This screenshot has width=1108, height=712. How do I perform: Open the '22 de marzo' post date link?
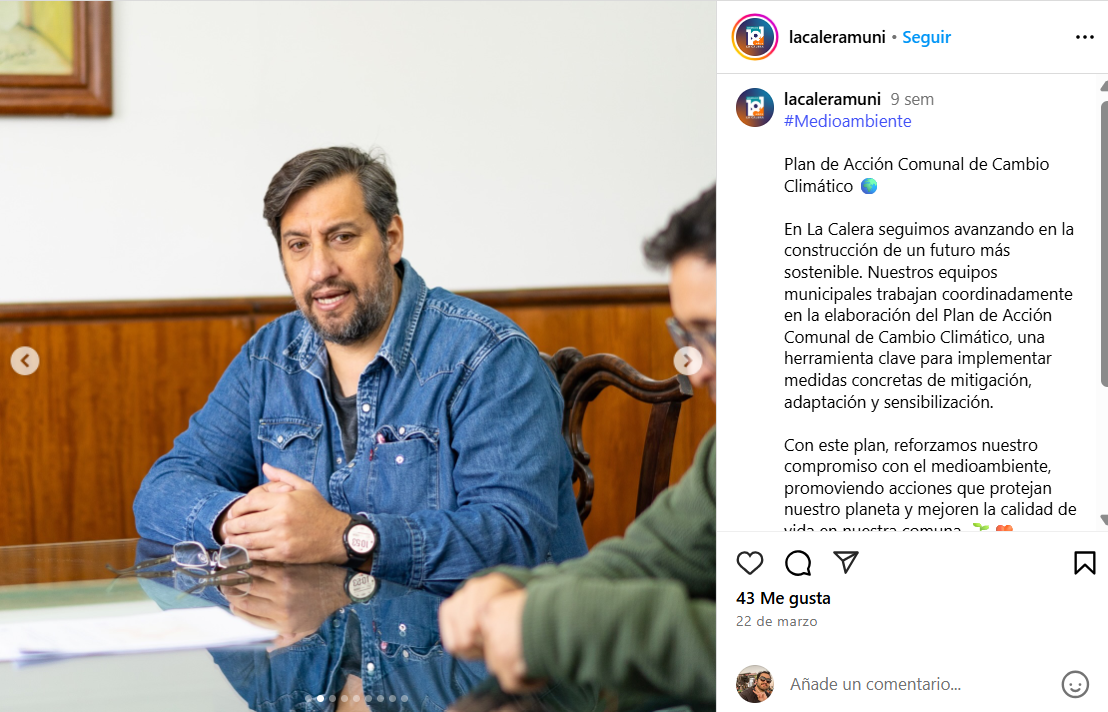[777, 622]
